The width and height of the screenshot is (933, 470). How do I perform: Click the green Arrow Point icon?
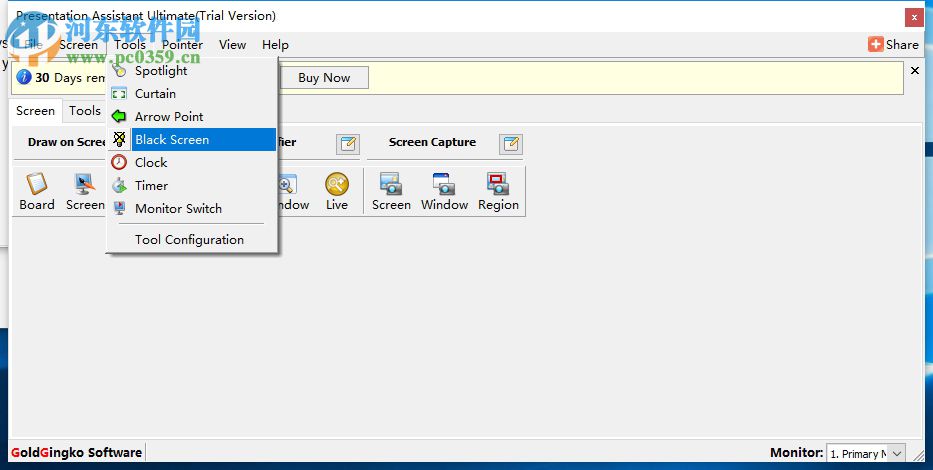[x=120, y=117]
